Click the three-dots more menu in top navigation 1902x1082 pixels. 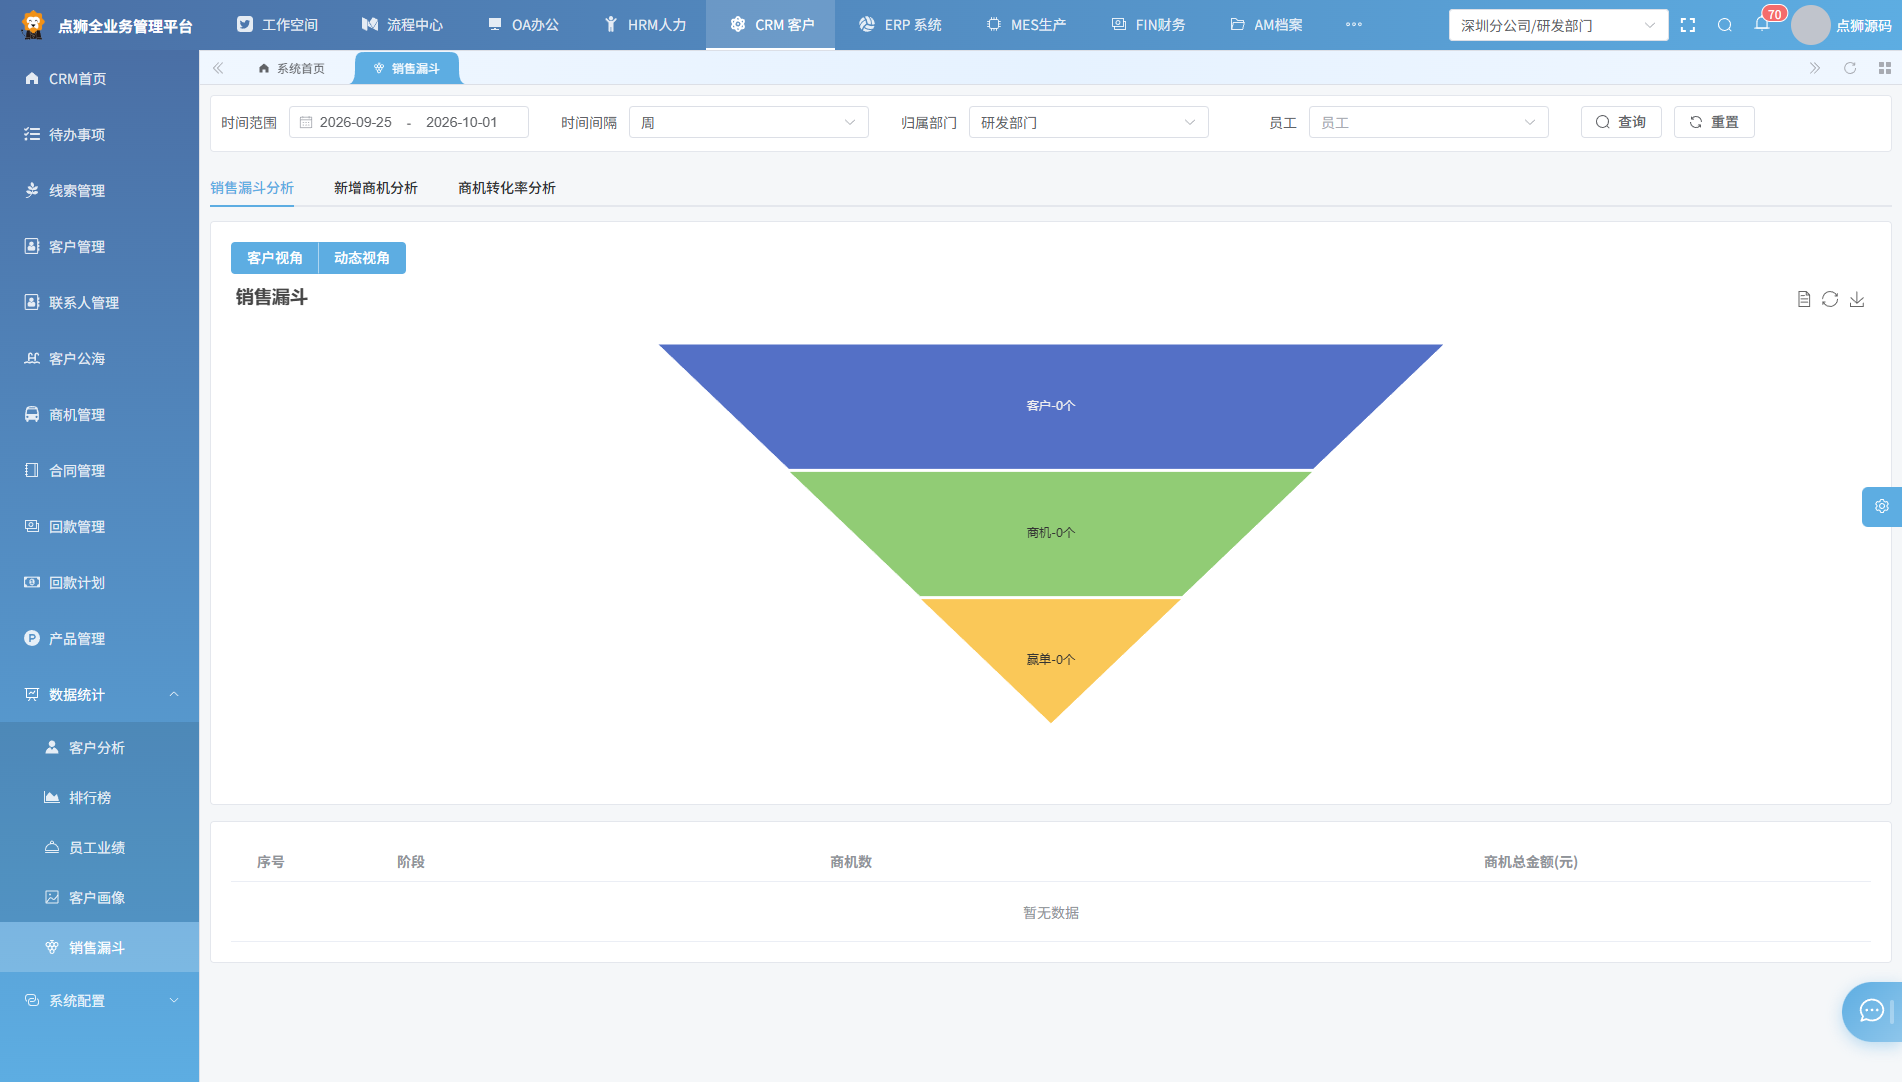click(1353, 25)
